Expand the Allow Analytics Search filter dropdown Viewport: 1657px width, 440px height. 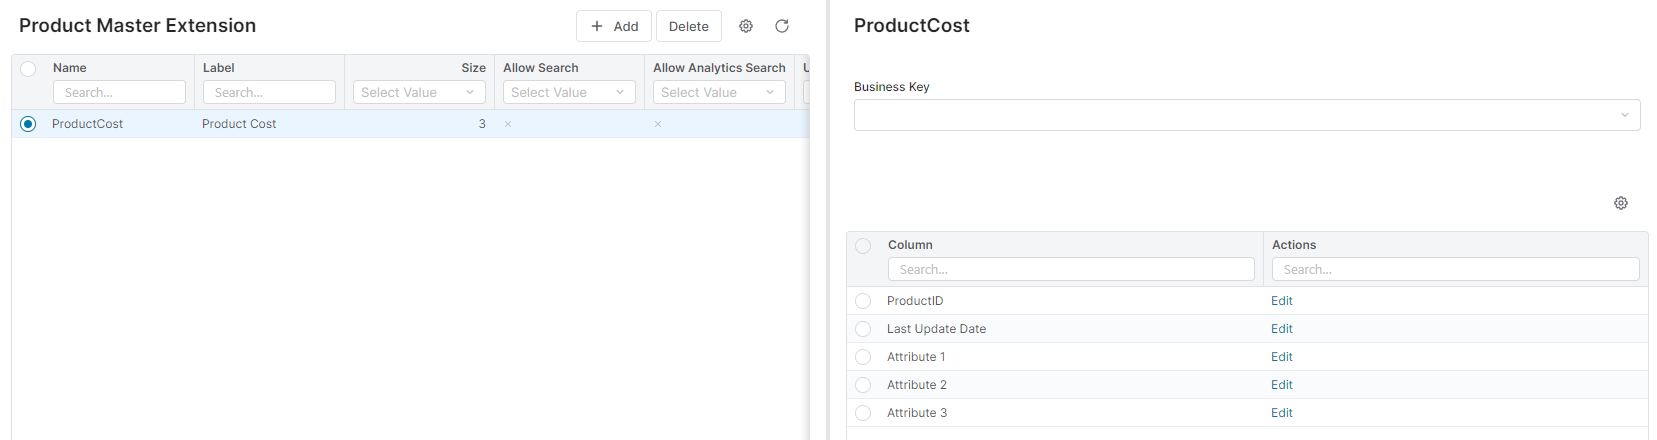pos(718,92)
